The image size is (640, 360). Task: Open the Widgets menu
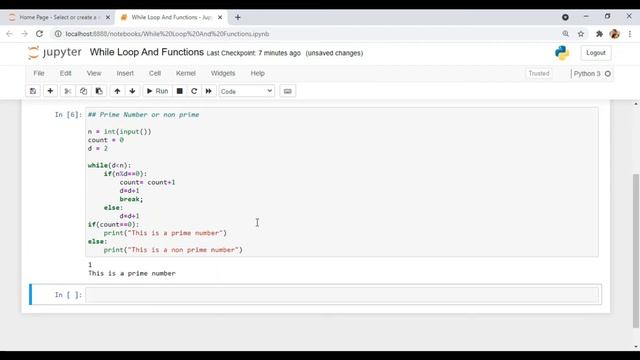tap(223, 73)
